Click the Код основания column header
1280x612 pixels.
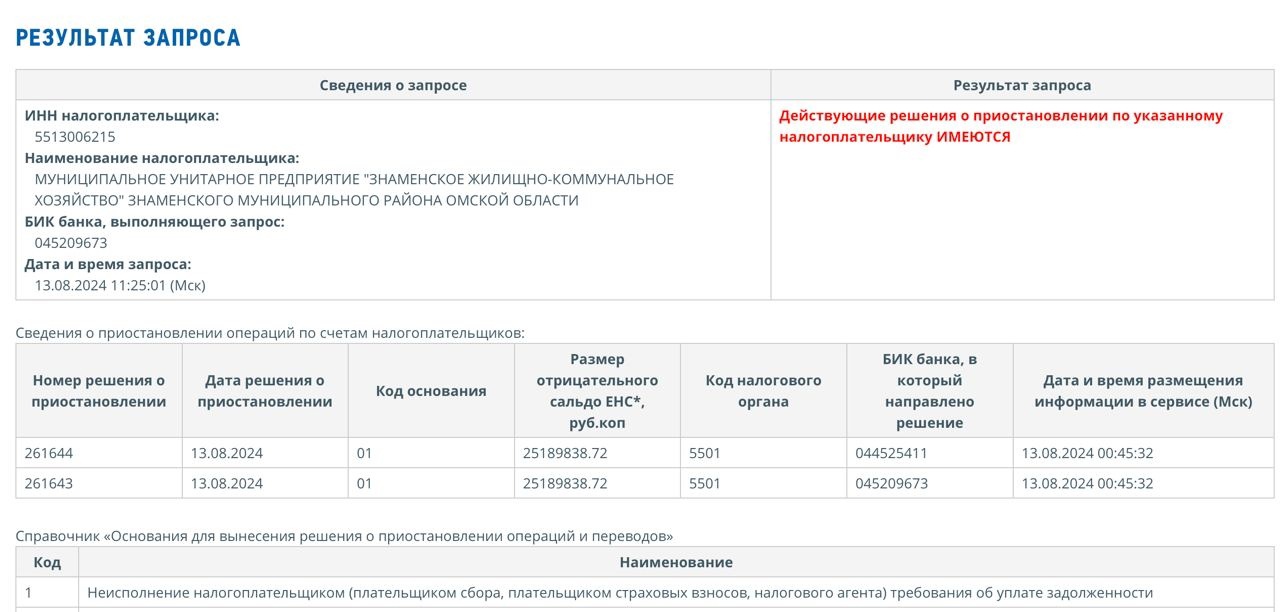pyautogui.click(x=431, y=391)
